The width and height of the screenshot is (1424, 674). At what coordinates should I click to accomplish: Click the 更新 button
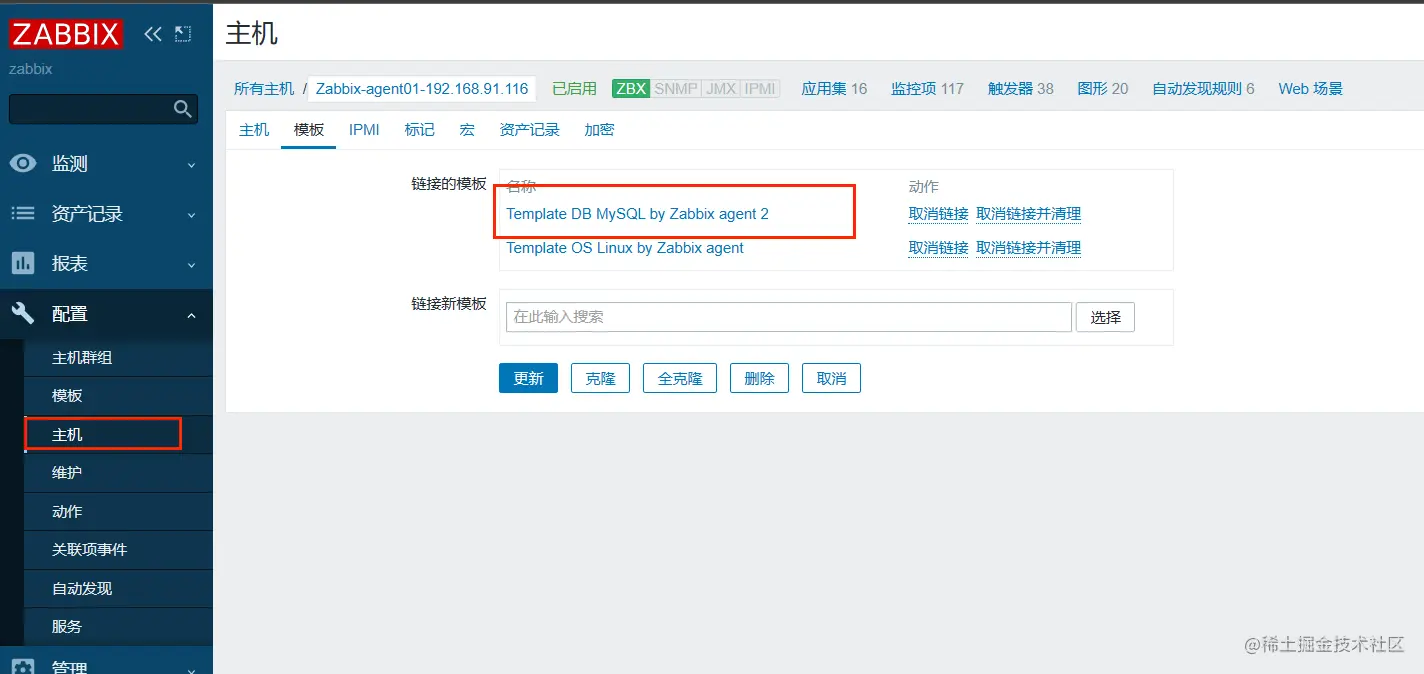tap(528, 378)
